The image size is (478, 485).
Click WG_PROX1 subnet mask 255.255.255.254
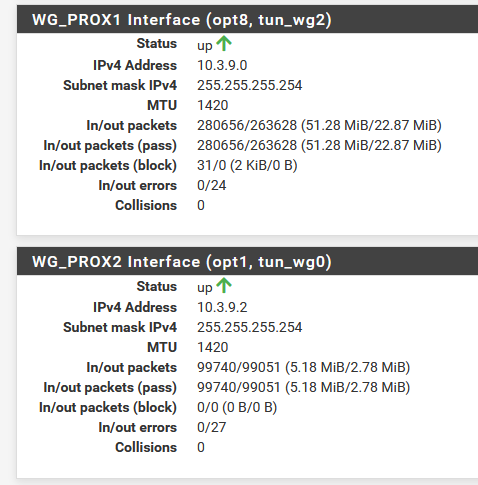pos(250,85)
